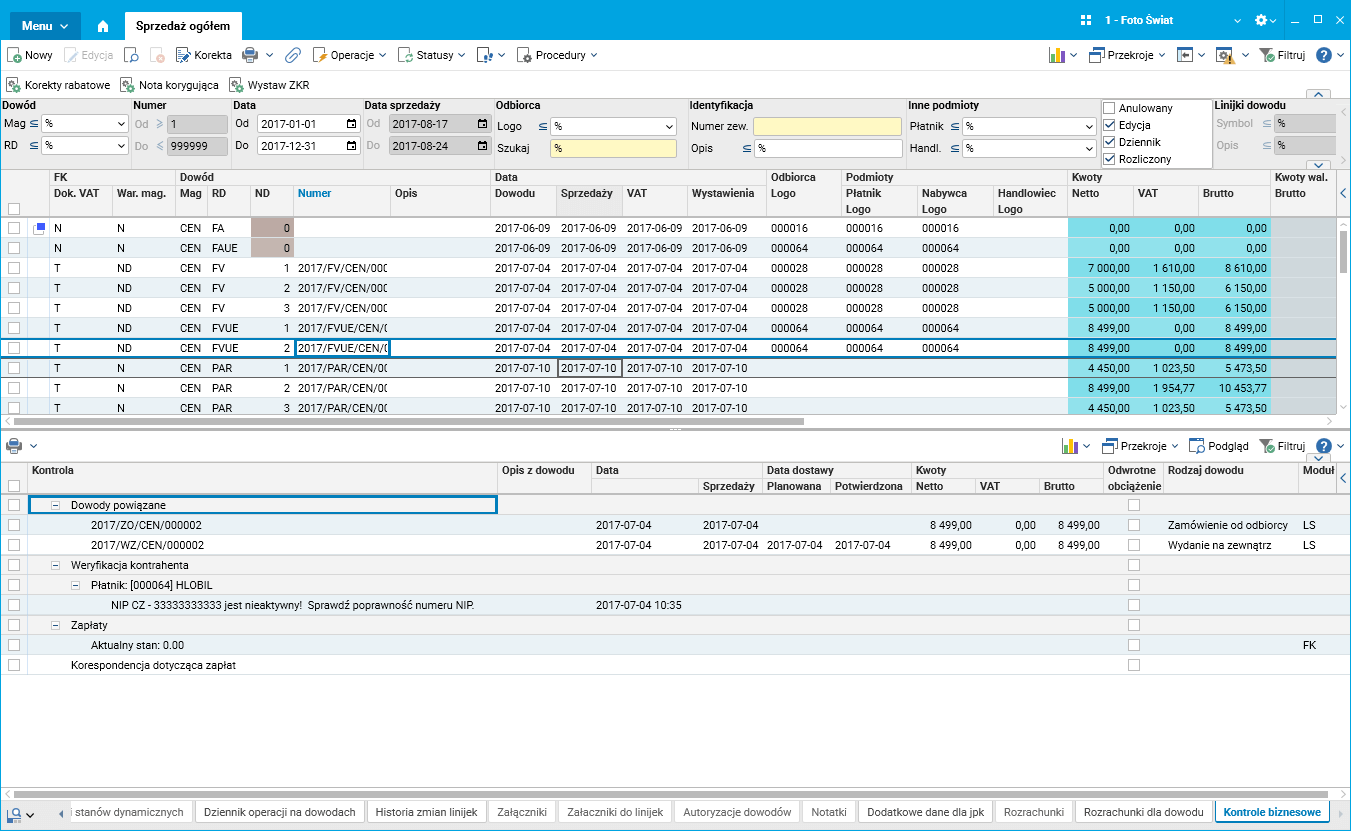The width and height of the screenshot is (1351, 831).
Task: Switch to the Załączniki tab
Action: click(522, 812)
